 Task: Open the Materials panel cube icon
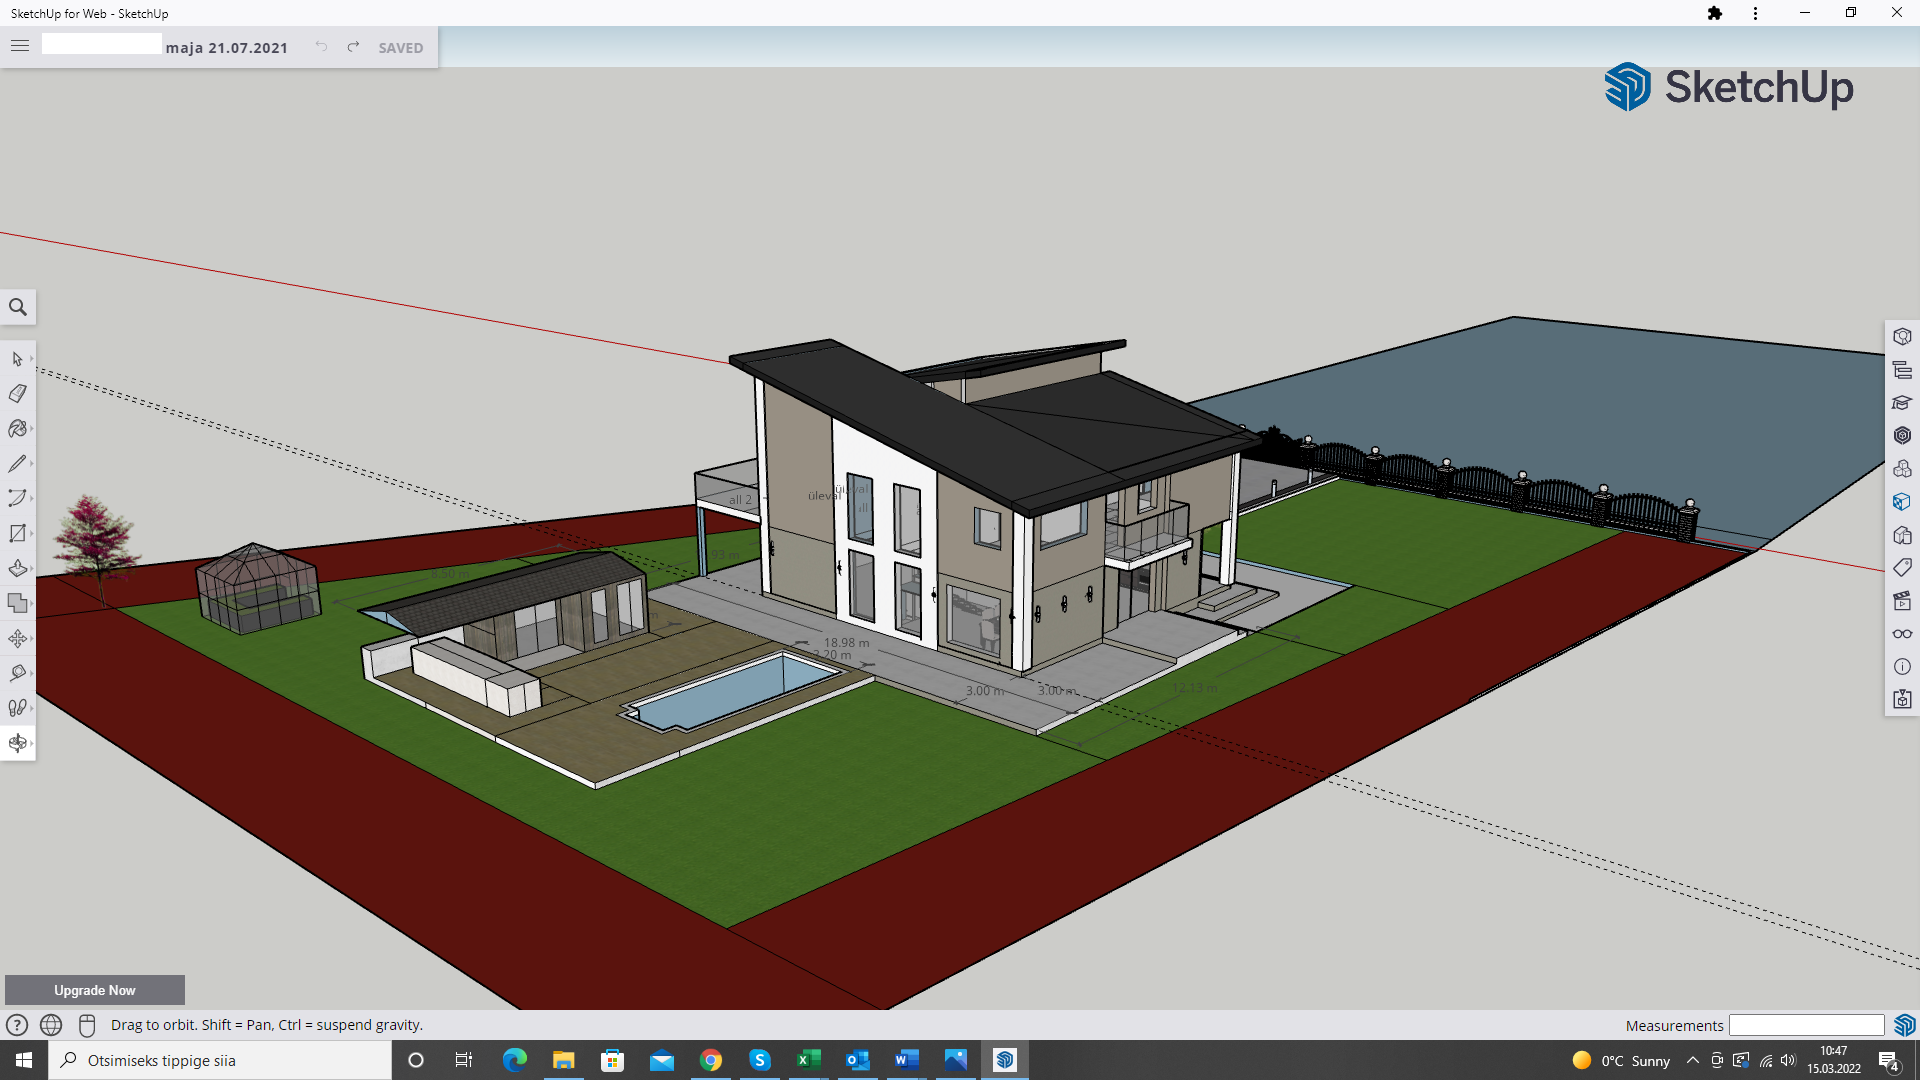point(1902,502)
